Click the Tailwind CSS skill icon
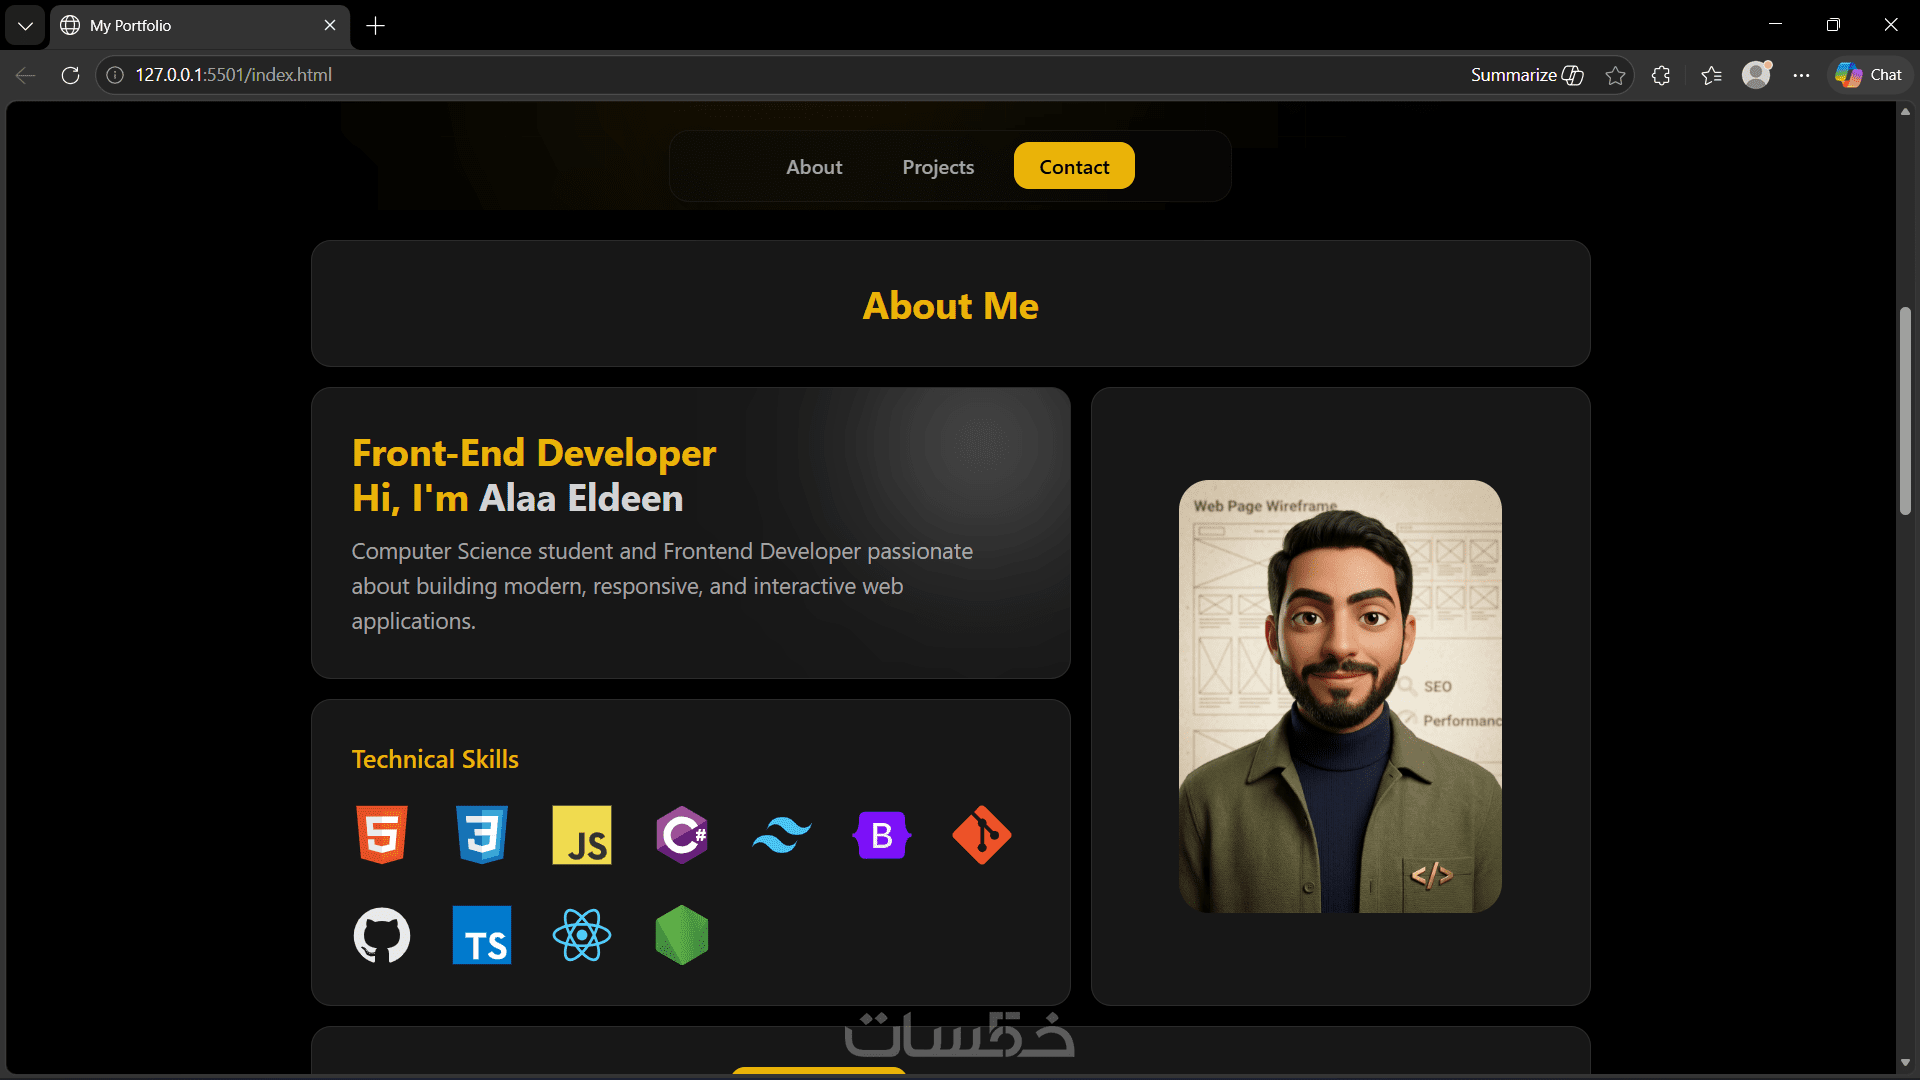Screen dimensions: 1920x1080 click(782, 835)
